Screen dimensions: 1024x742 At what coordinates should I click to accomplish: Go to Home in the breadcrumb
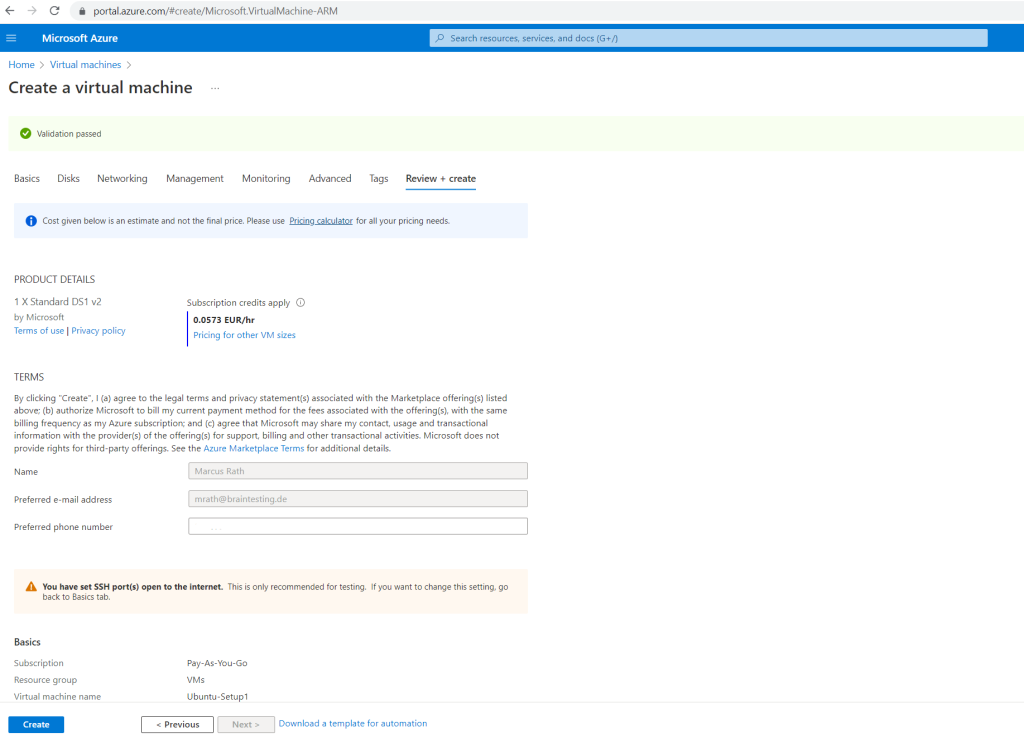click(x=22, y=65)
